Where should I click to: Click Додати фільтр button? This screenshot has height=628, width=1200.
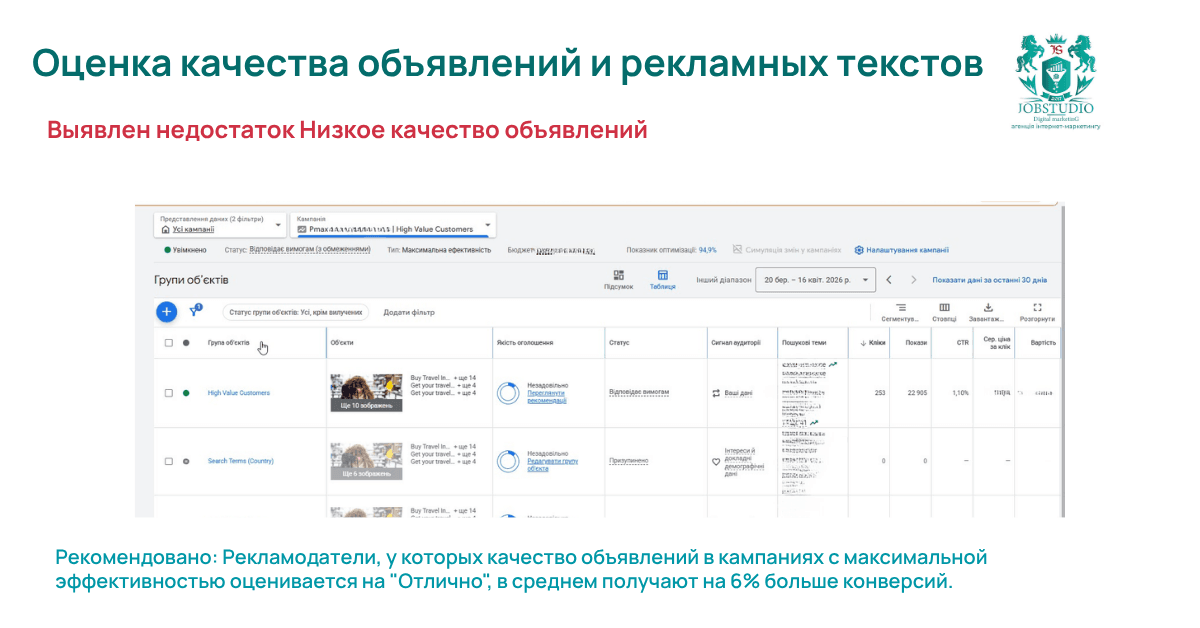[409, 312]
